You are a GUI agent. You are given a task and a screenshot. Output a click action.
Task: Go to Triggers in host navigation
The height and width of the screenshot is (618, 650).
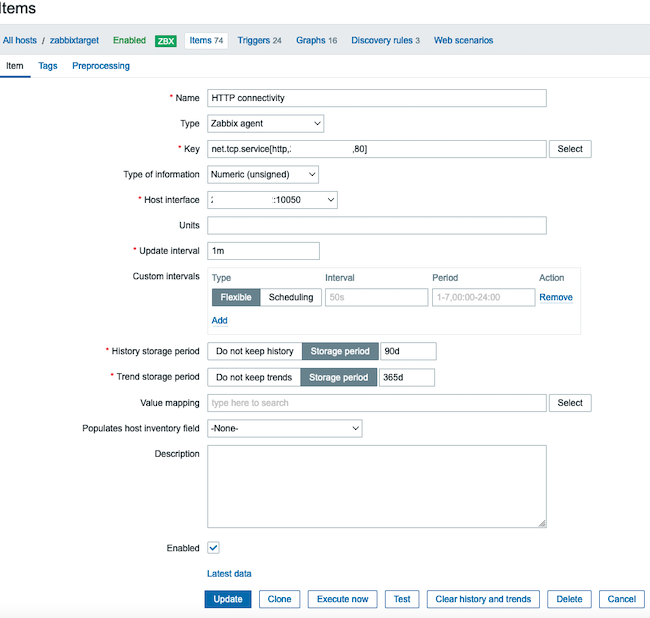[259, 41]
